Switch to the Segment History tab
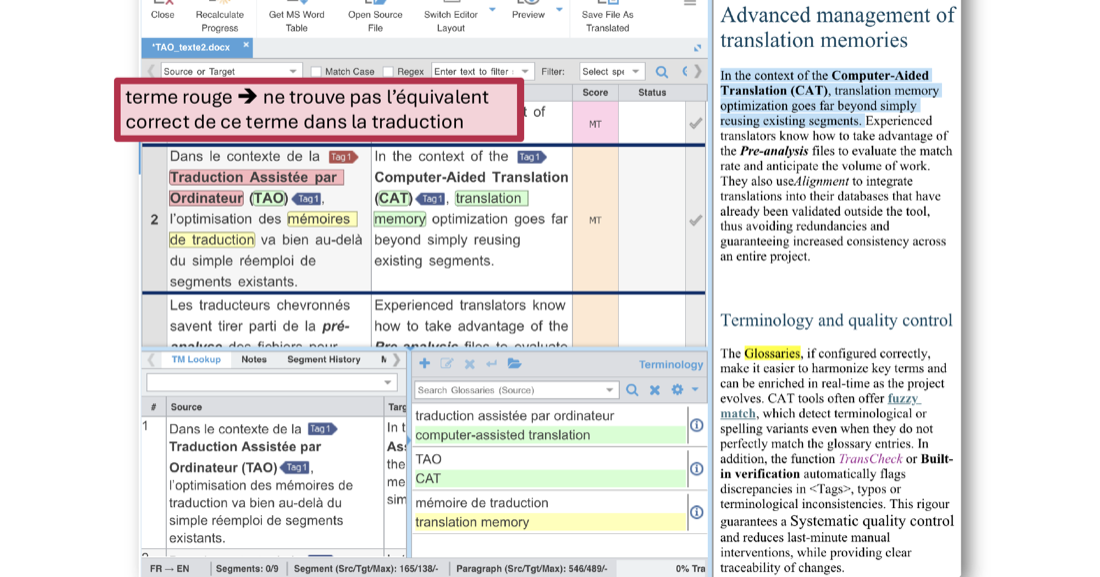1100x577 pixels. pos(323,359)
